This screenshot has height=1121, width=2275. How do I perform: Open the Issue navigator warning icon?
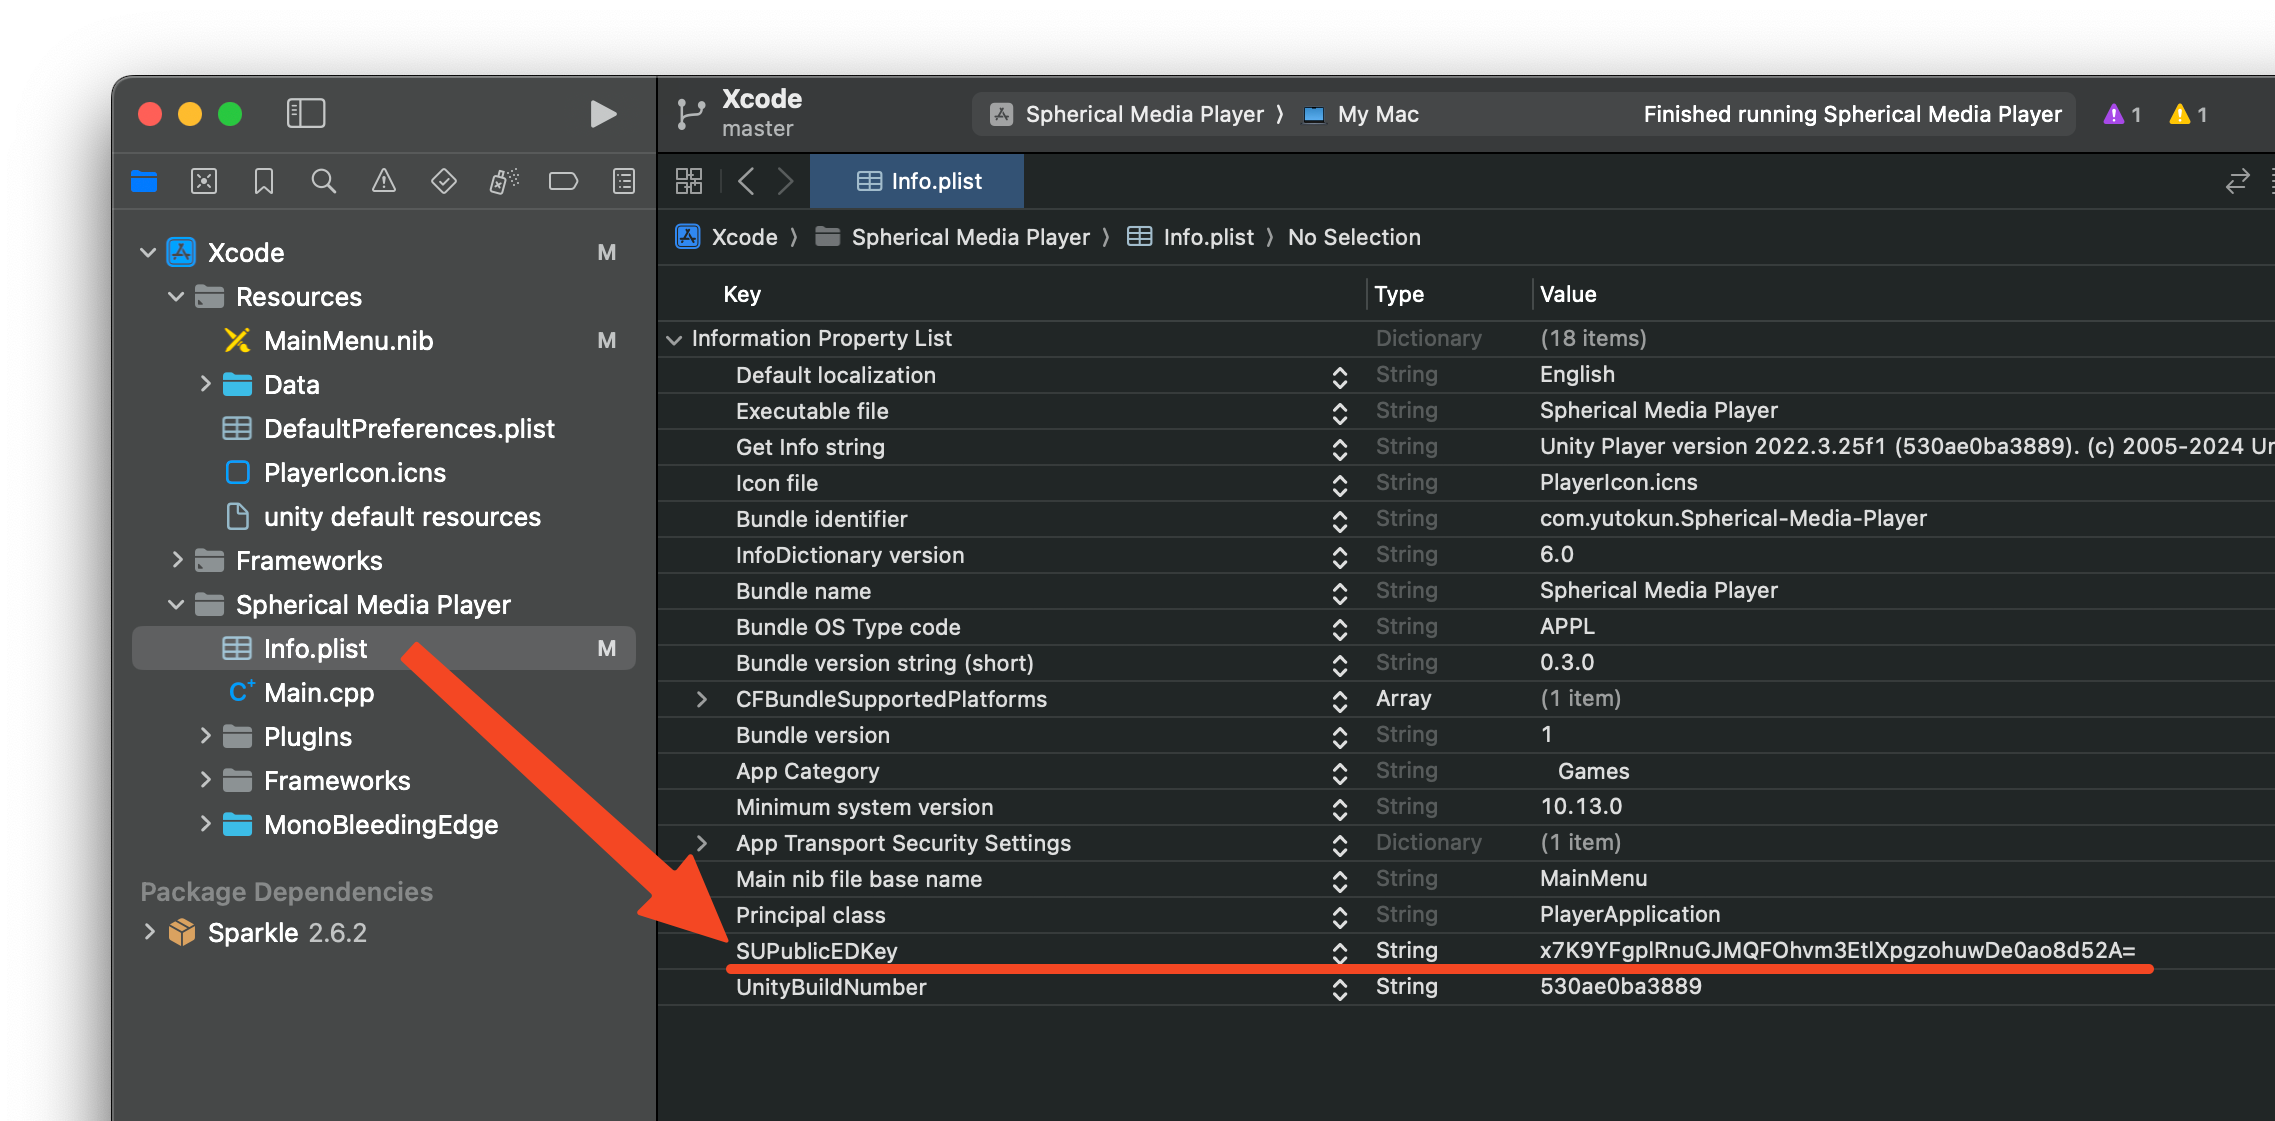[x=384, y=181]
